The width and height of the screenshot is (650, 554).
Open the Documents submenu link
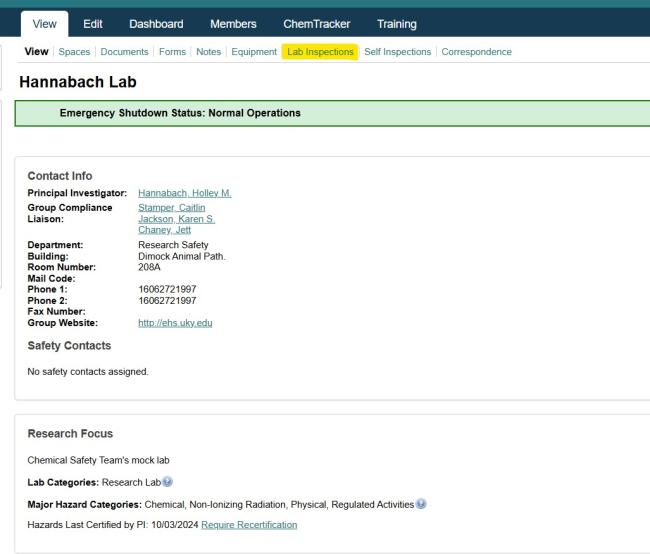[124, 52]
